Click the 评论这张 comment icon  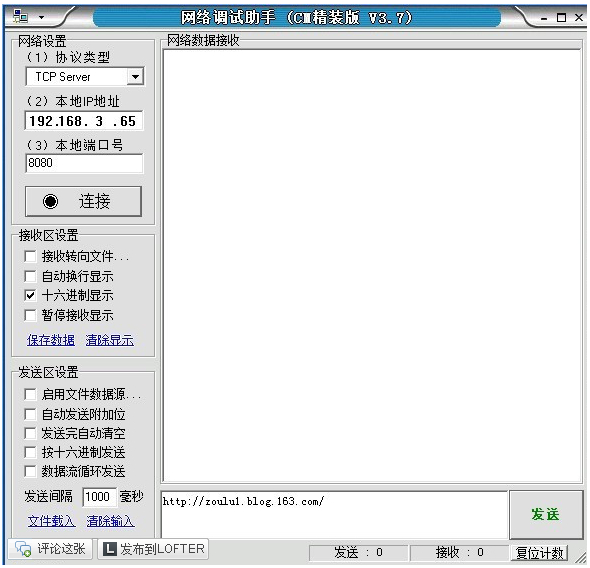(x=23, y=549)
